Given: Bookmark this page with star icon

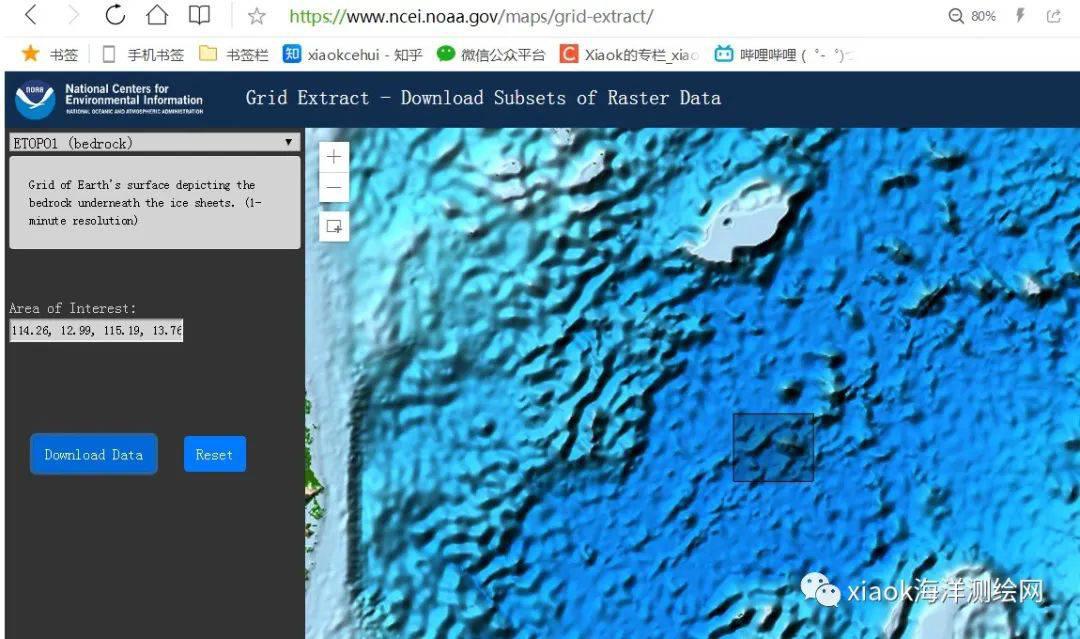Looking at the screenshot, I should pos(257,16).
